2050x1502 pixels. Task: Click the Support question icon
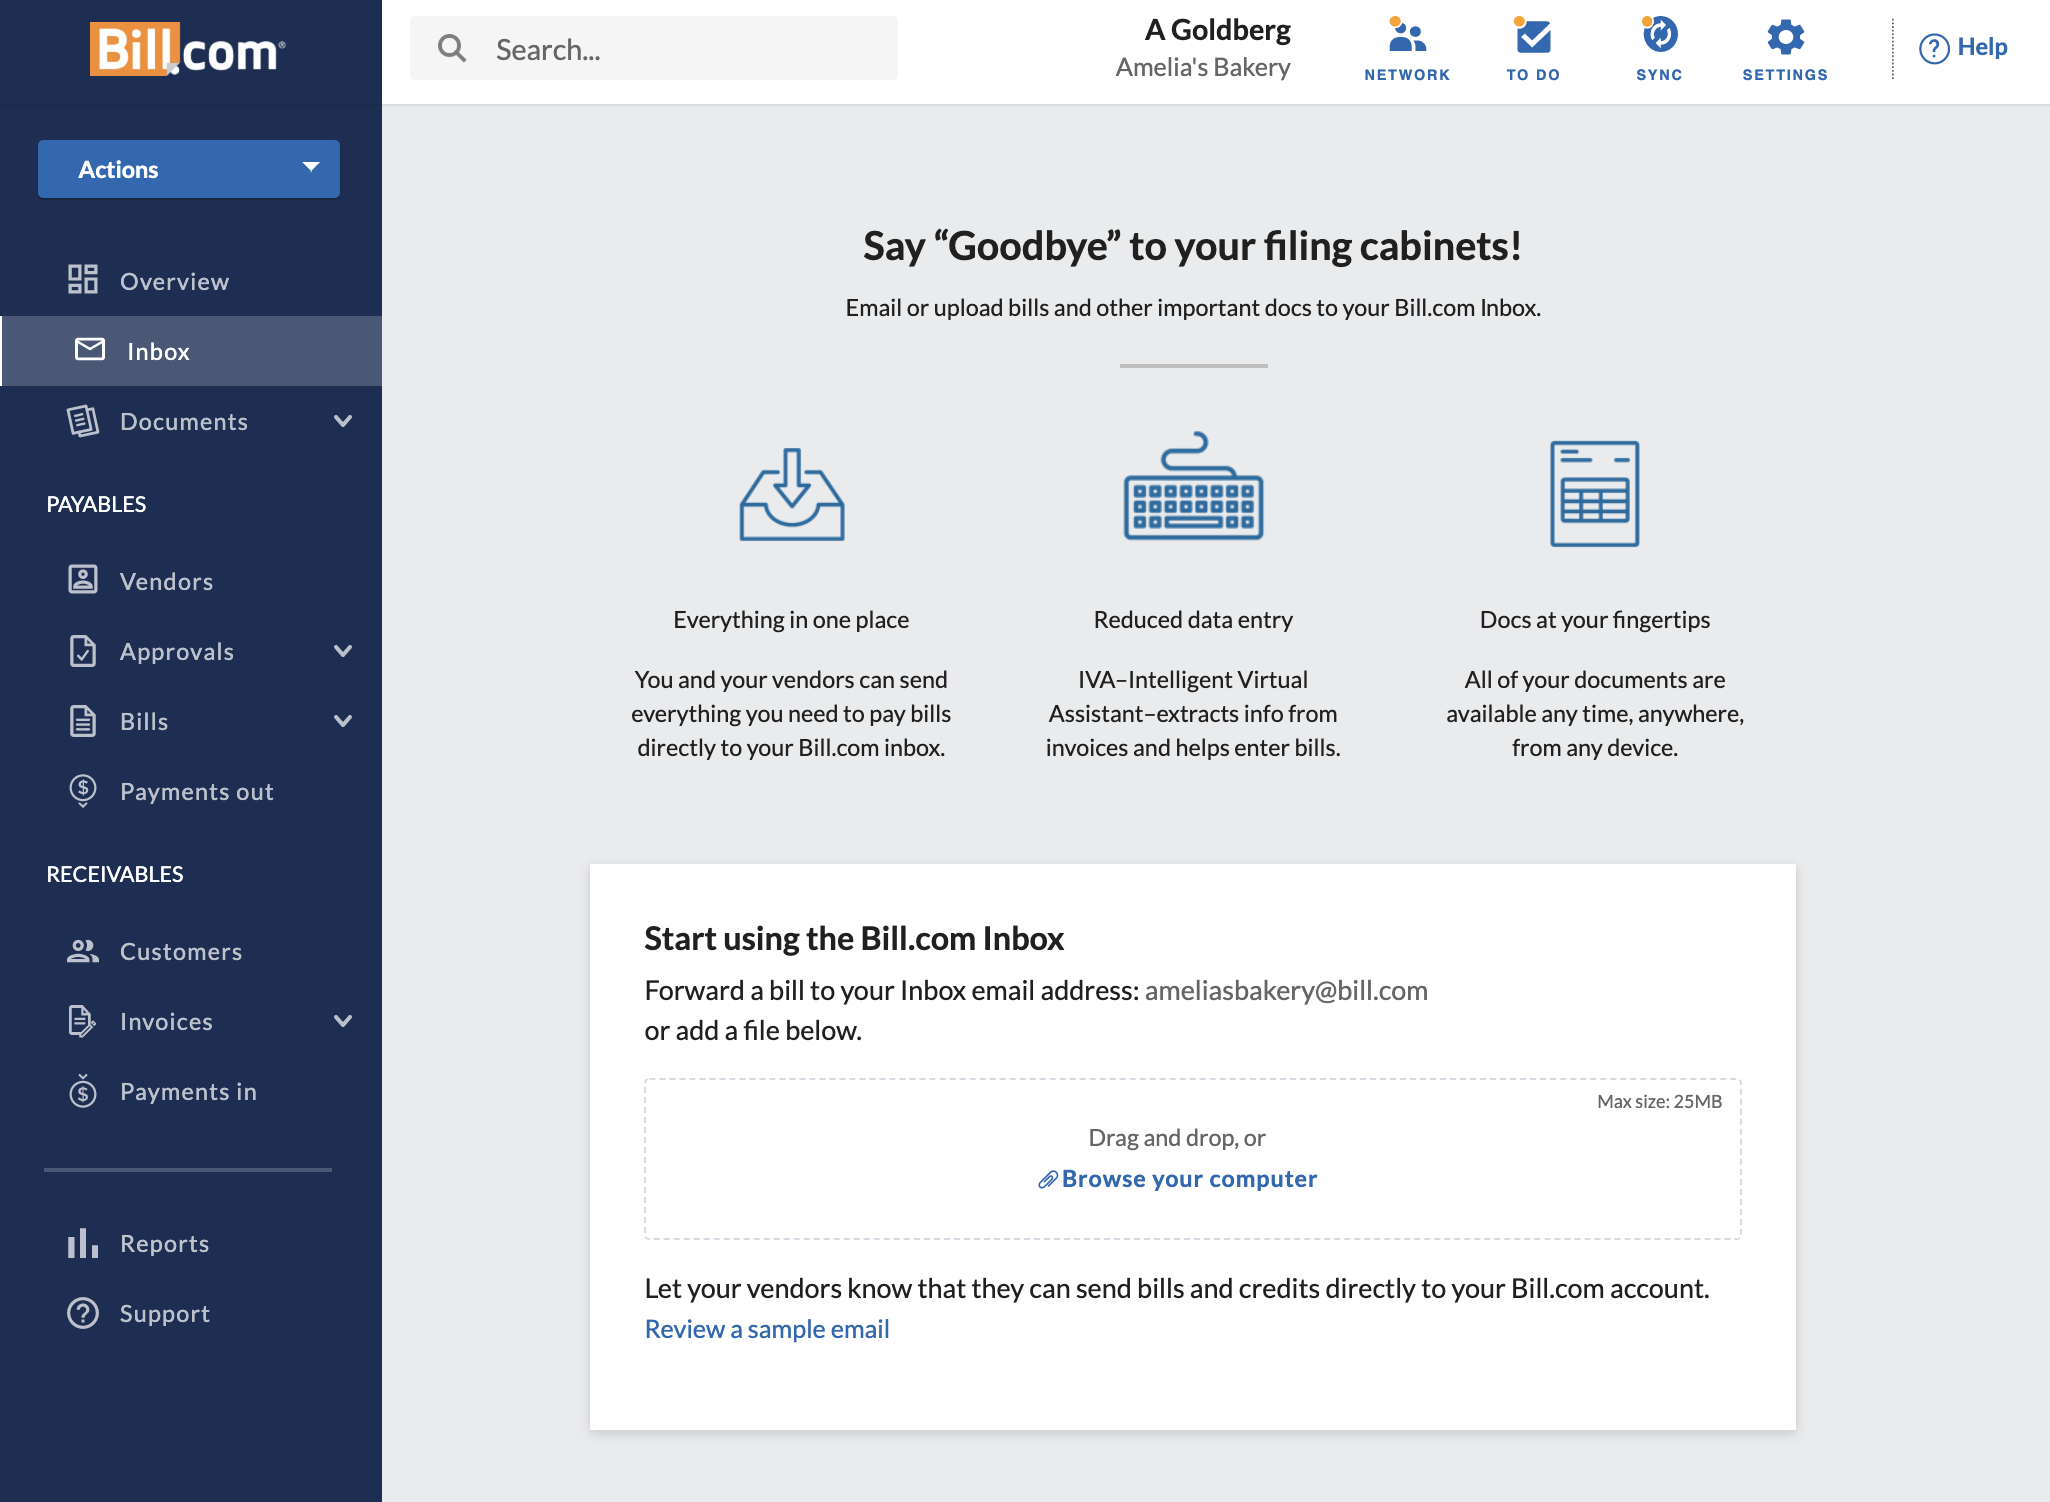(83, 1313)
